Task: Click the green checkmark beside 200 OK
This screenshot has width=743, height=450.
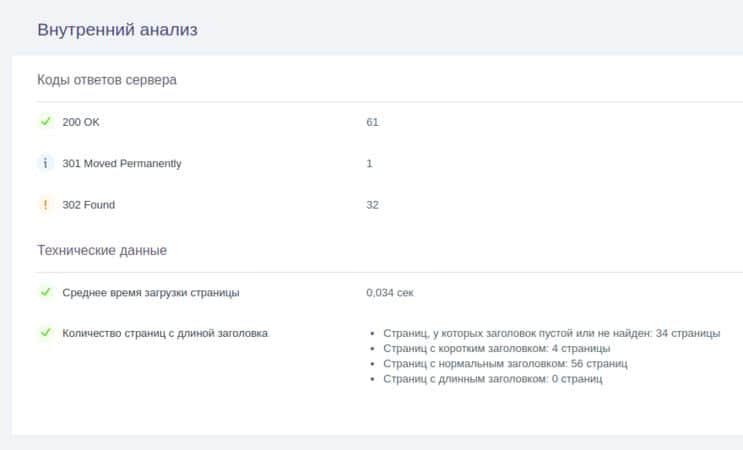Action: pyautogui.click(x=45, y=122)
